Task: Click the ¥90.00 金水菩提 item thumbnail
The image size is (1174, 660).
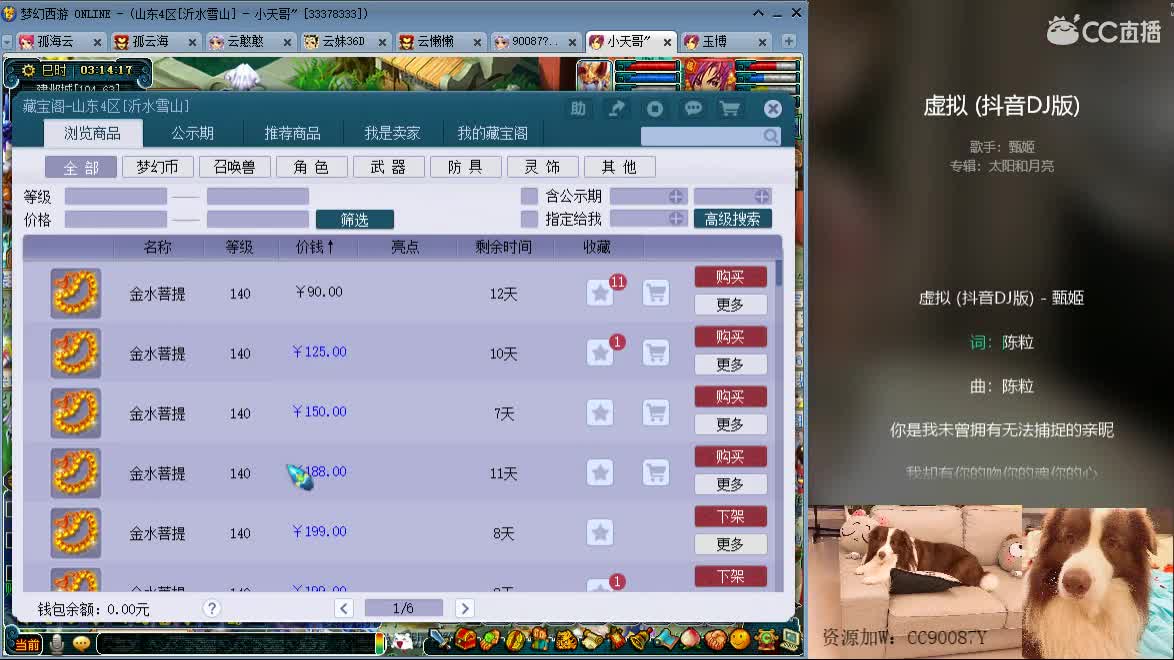Action: click(75, 293)
